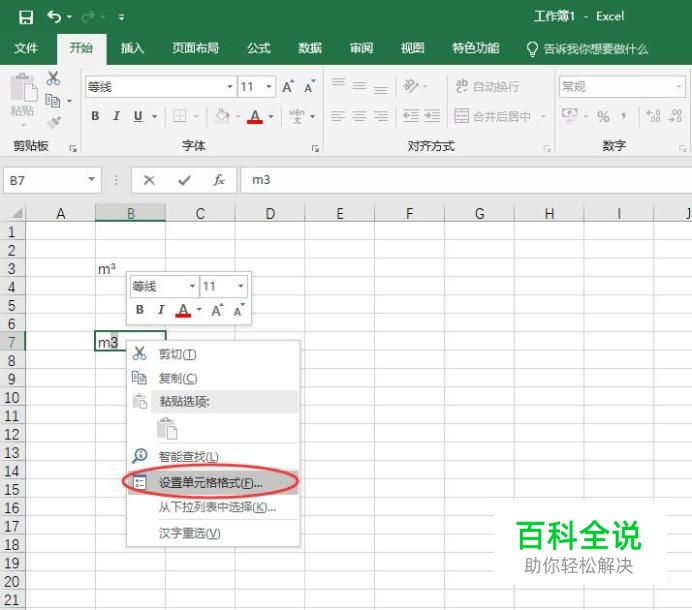Open the Customize Quick Access Toolbar arrow

121,17
